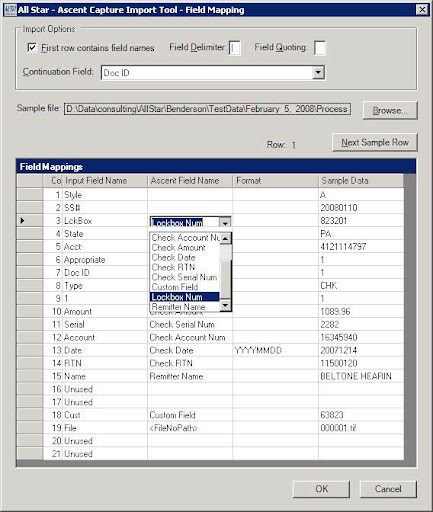The width and height of the screenshot is (433, 512).
Task: Click the Browse button
Action: coord(390,110)
